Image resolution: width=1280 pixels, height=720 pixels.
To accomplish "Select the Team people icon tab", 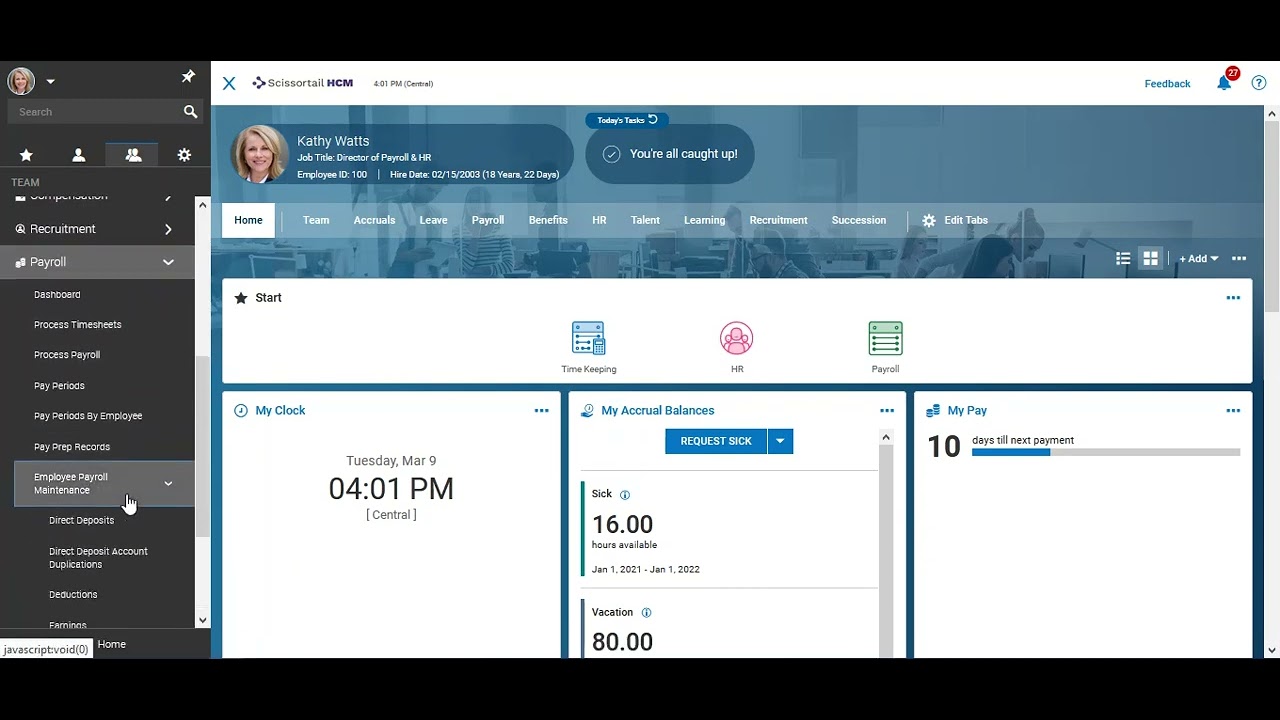I will [133, 155].
